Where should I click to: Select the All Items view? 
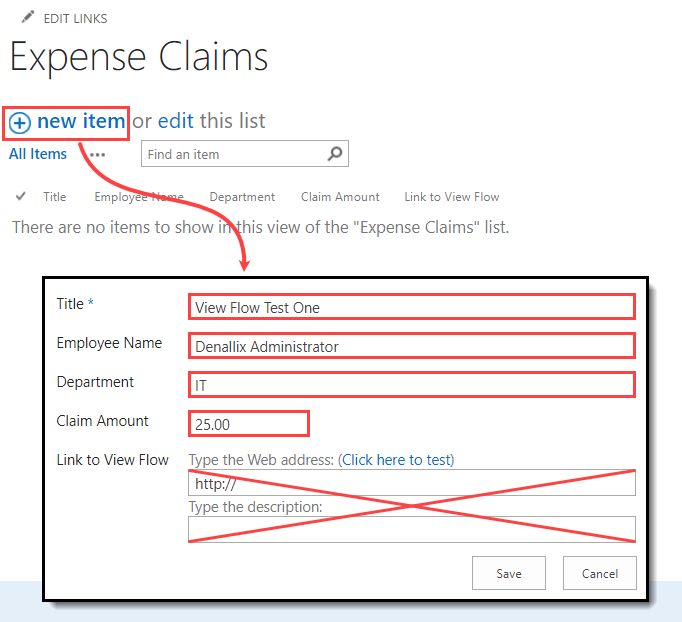pos(38,154)
